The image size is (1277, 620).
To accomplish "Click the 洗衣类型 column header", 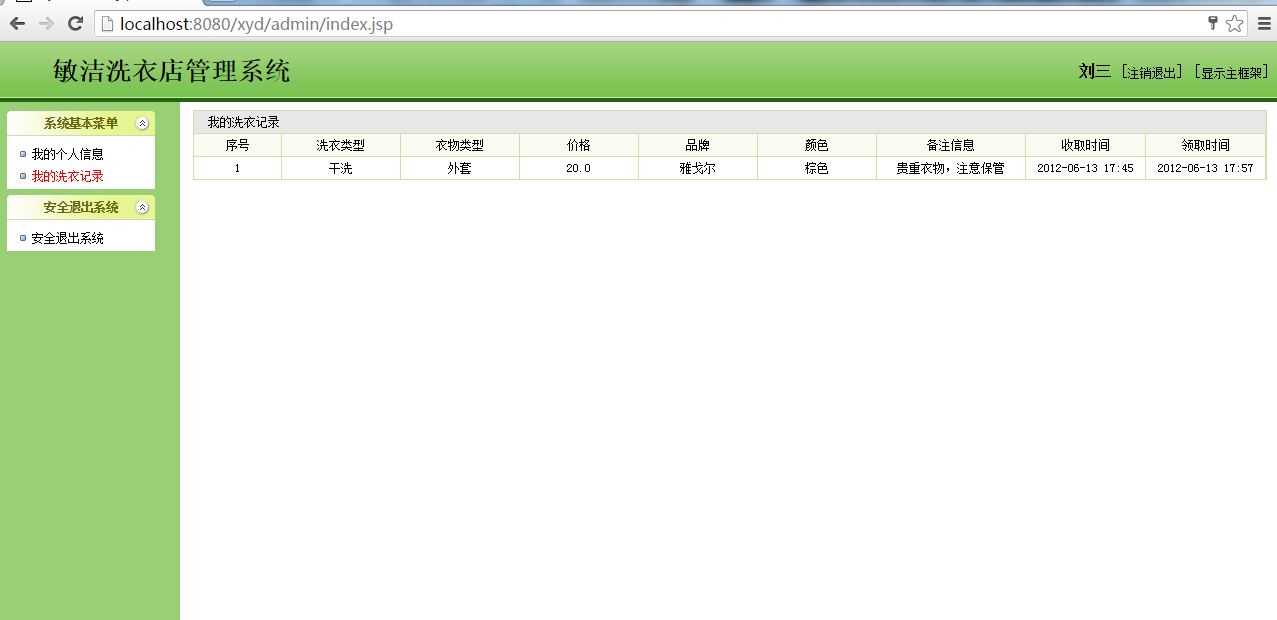I will coord(341,146).
